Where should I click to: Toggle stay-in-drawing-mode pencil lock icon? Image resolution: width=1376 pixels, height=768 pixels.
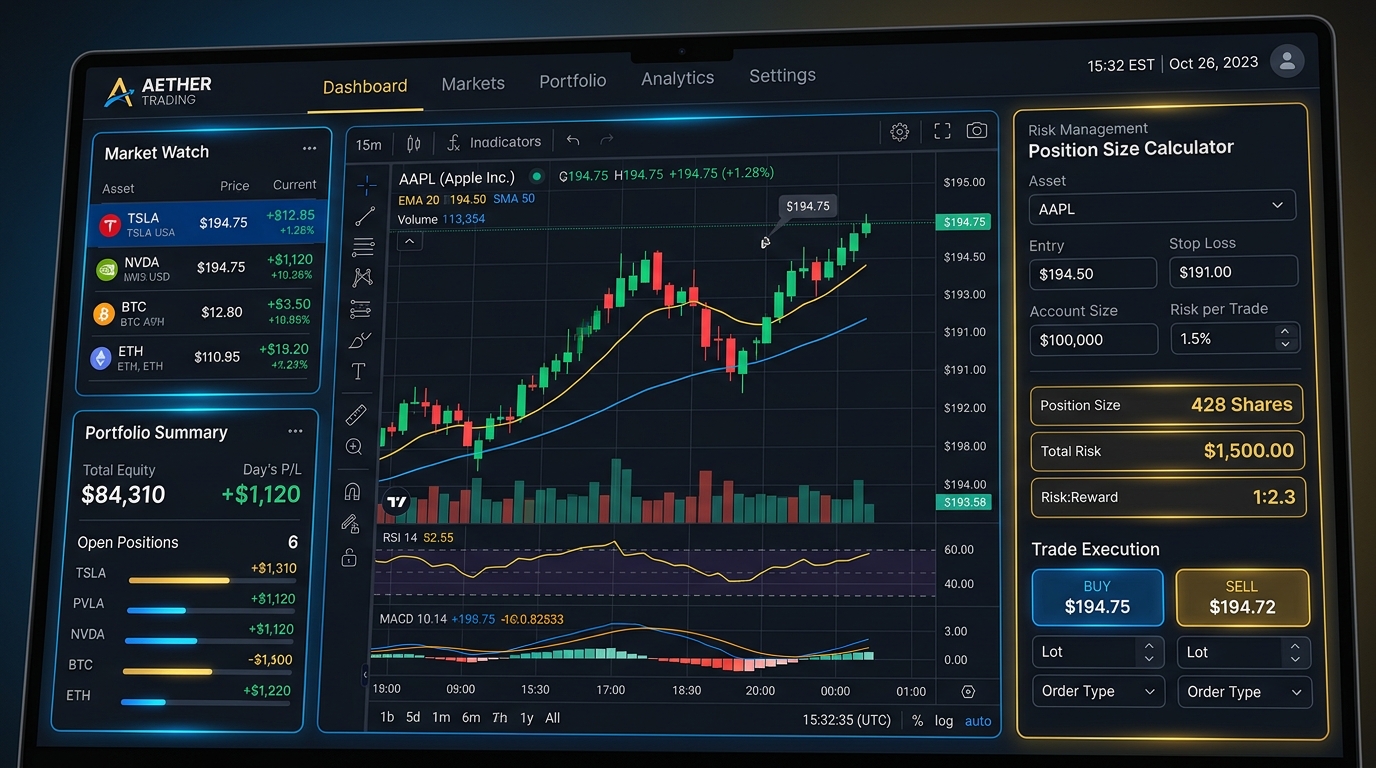[350, 523]
